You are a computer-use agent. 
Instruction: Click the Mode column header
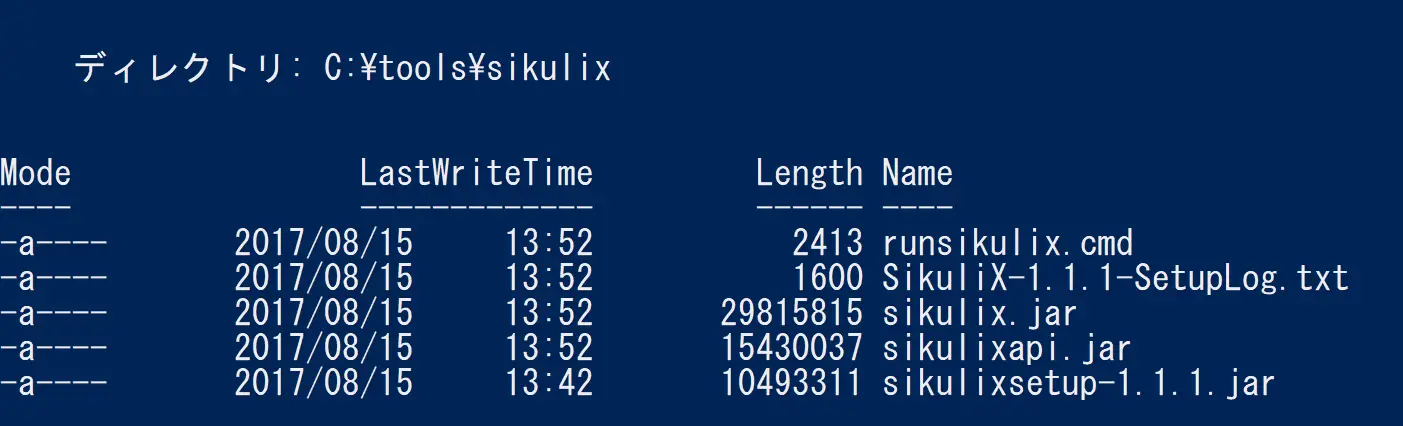click(35, 173)
